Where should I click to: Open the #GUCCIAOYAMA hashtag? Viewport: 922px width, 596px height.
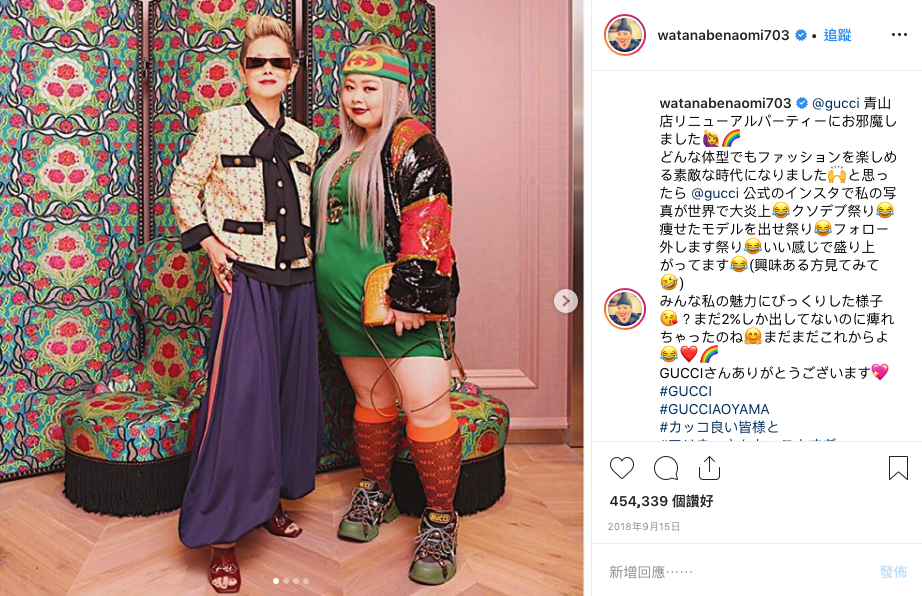click(714, 409)
